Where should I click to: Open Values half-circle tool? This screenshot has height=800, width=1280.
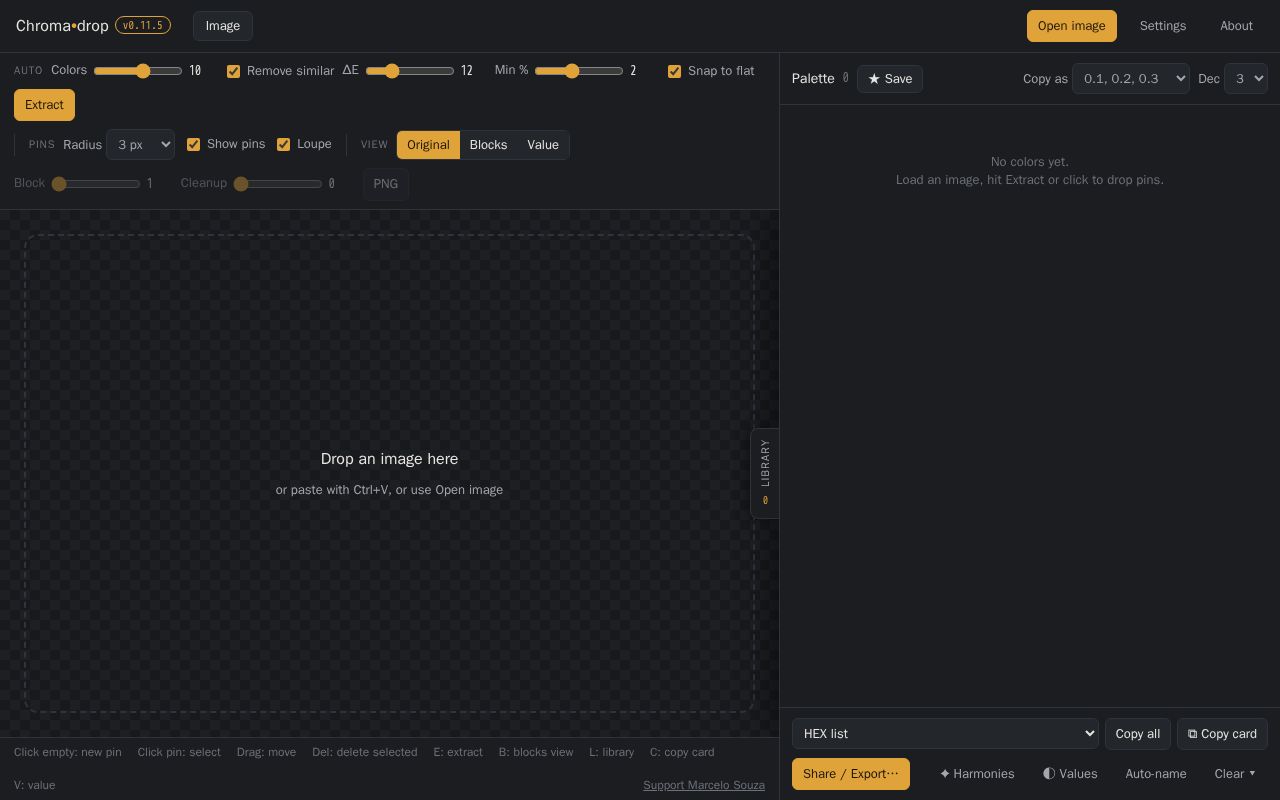[1070, 774]
